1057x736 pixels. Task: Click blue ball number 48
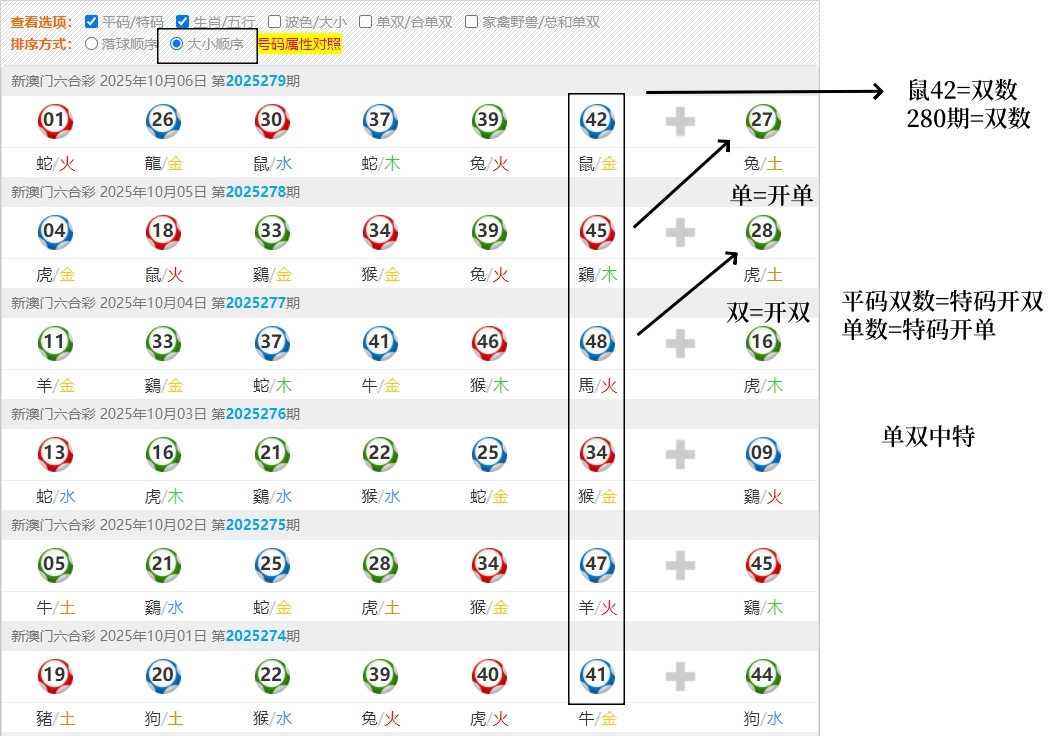coord(596,343)
